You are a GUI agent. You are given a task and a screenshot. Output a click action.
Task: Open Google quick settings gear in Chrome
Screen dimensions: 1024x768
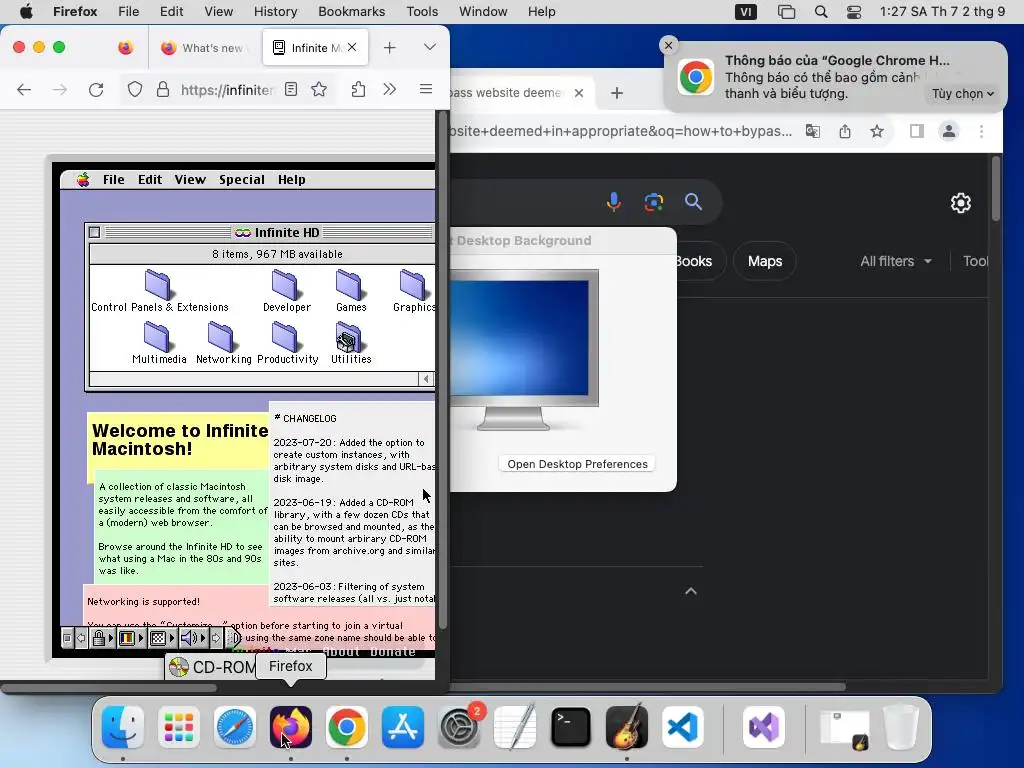tap(961, 203)
